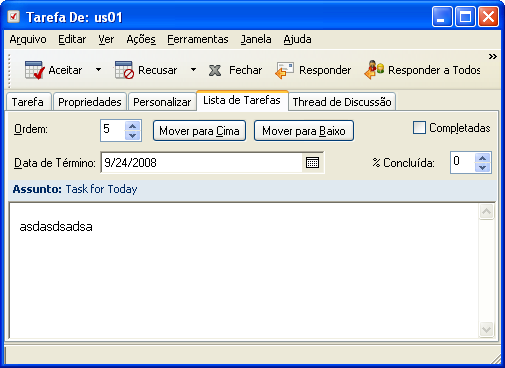Click the window resize grip corner

click(496, 359)
